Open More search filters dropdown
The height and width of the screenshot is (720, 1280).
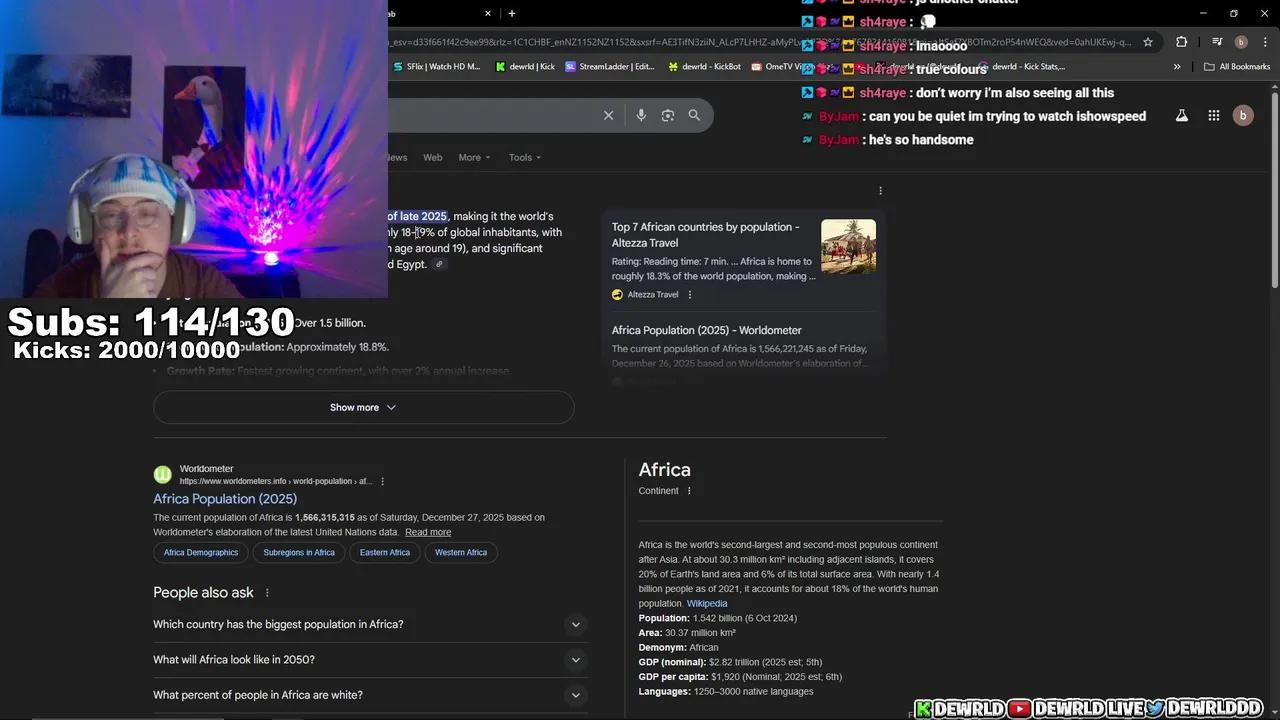tap(474, 157)
